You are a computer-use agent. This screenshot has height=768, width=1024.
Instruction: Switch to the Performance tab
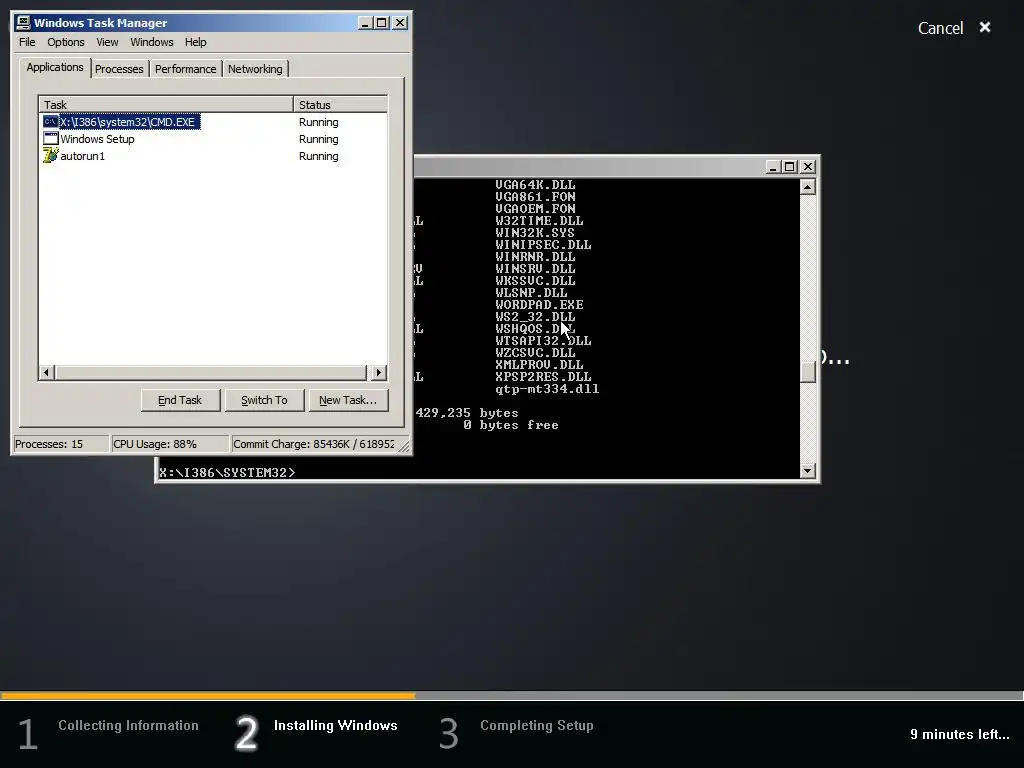pos(185,69)
